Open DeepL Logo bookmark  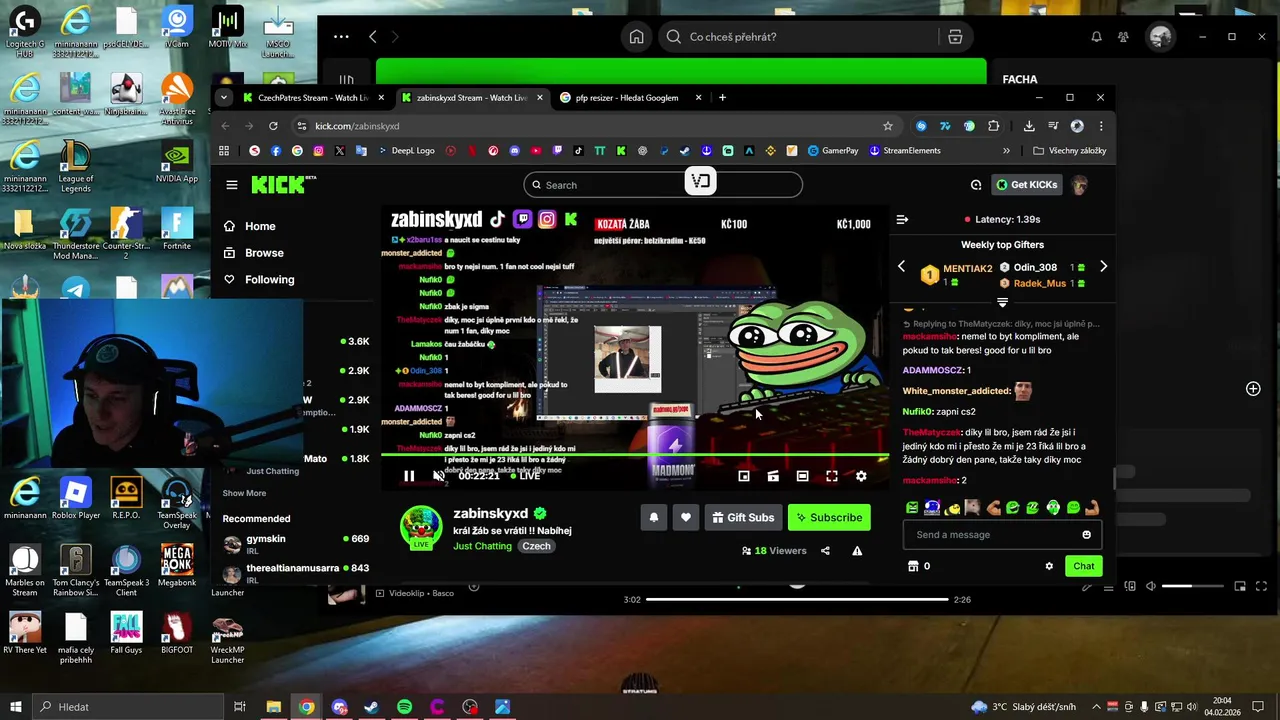(x=406, y=151)
